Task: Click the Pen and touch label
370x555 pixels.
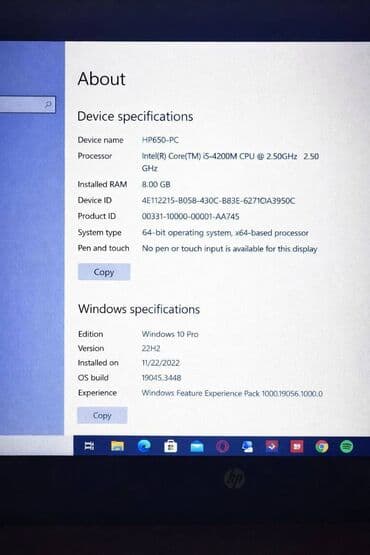Action: click(x=103, y=248)
